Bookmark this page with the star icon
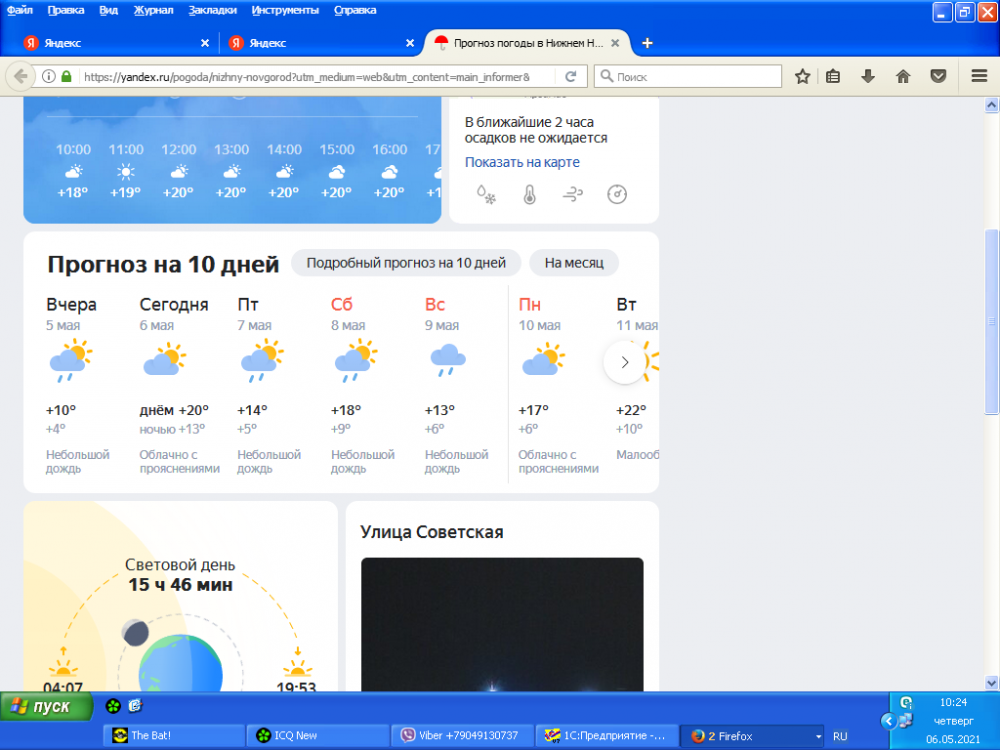The image size is (1000, 750). [802, 76]
